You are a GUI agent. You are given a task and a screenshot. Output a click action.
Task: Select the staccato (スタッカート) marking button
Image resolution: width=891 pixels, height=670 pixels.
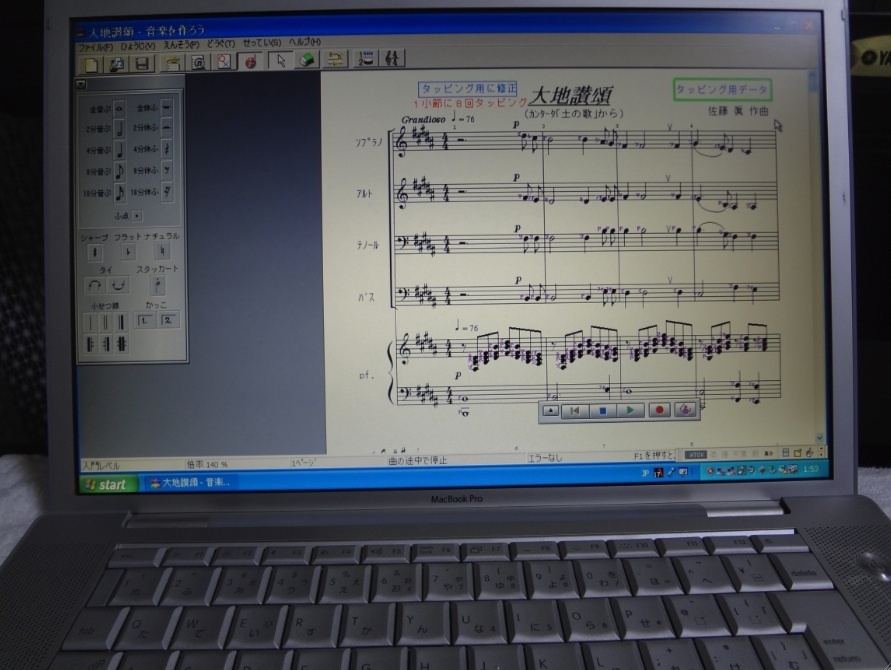pos(158,285)
